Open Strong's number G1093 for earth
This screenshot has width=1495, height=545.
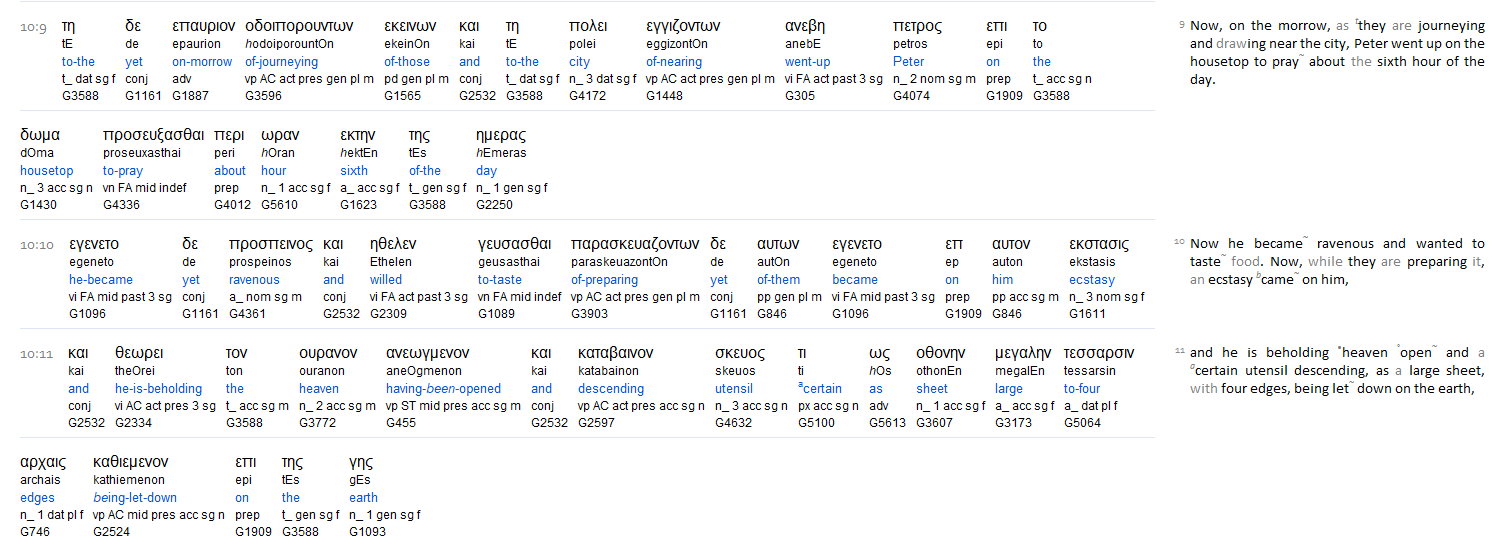pos(367,532)
